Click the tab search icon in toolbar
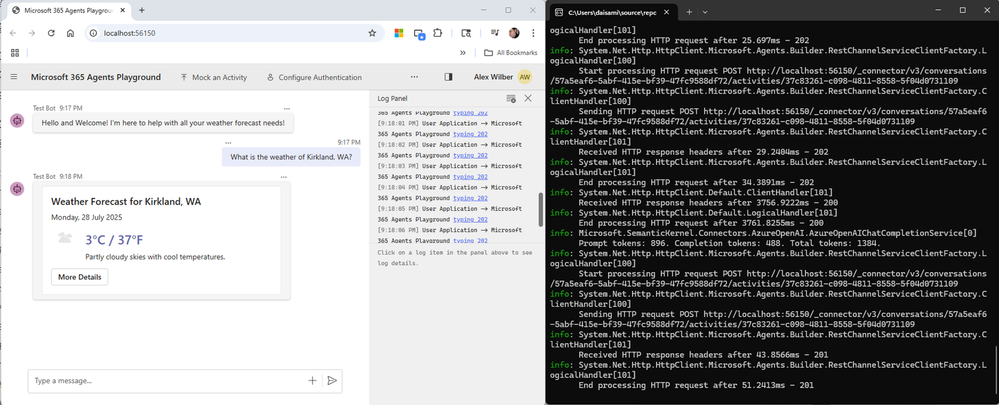 pos(466,33)
